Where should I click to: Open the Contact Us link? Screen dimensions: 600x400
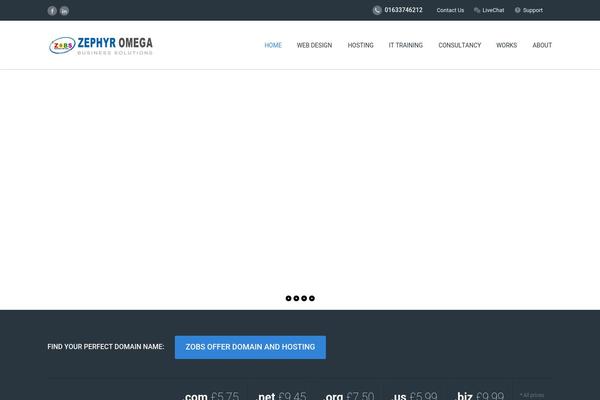450,10
